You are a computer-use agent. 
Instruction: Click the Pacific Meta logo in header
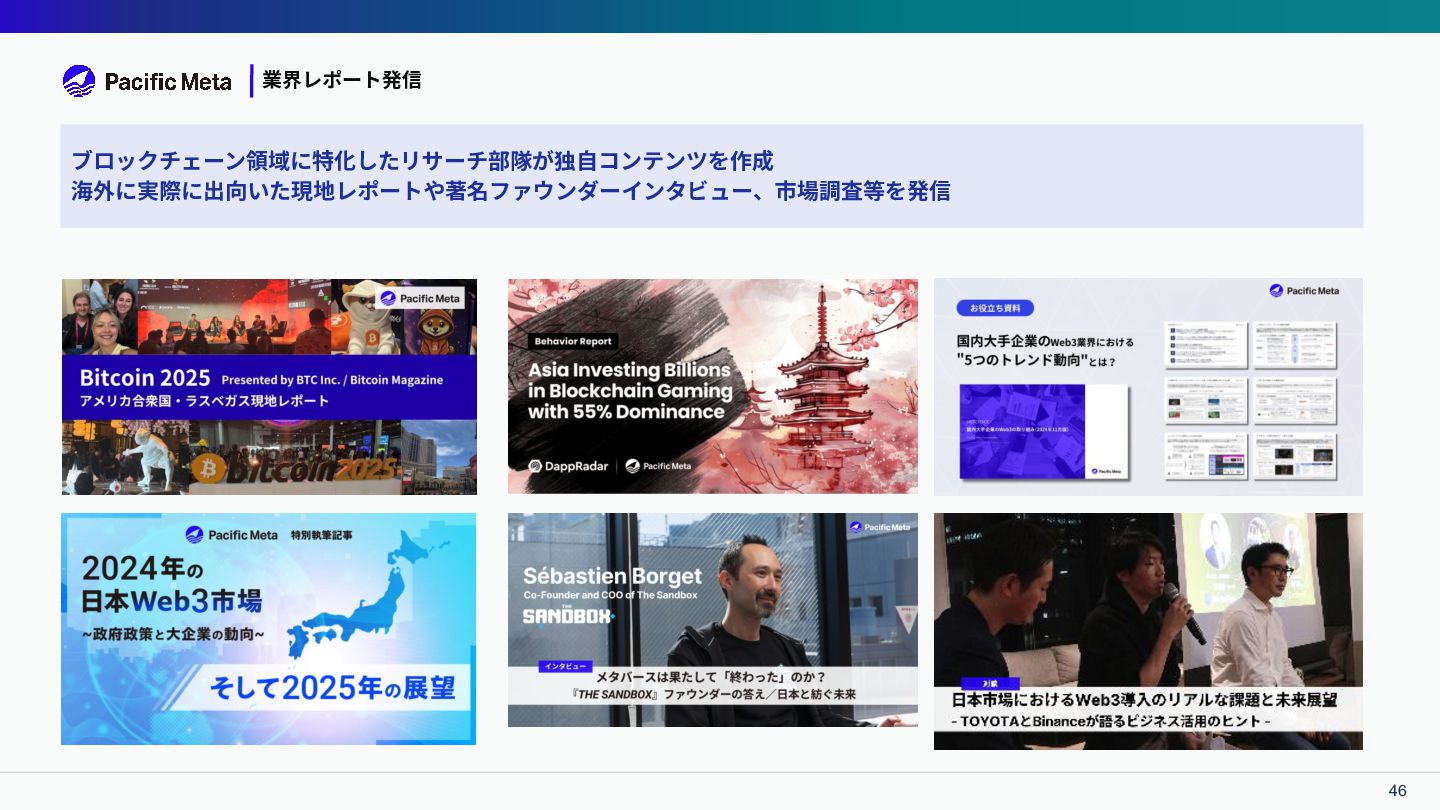coord(147,81)
